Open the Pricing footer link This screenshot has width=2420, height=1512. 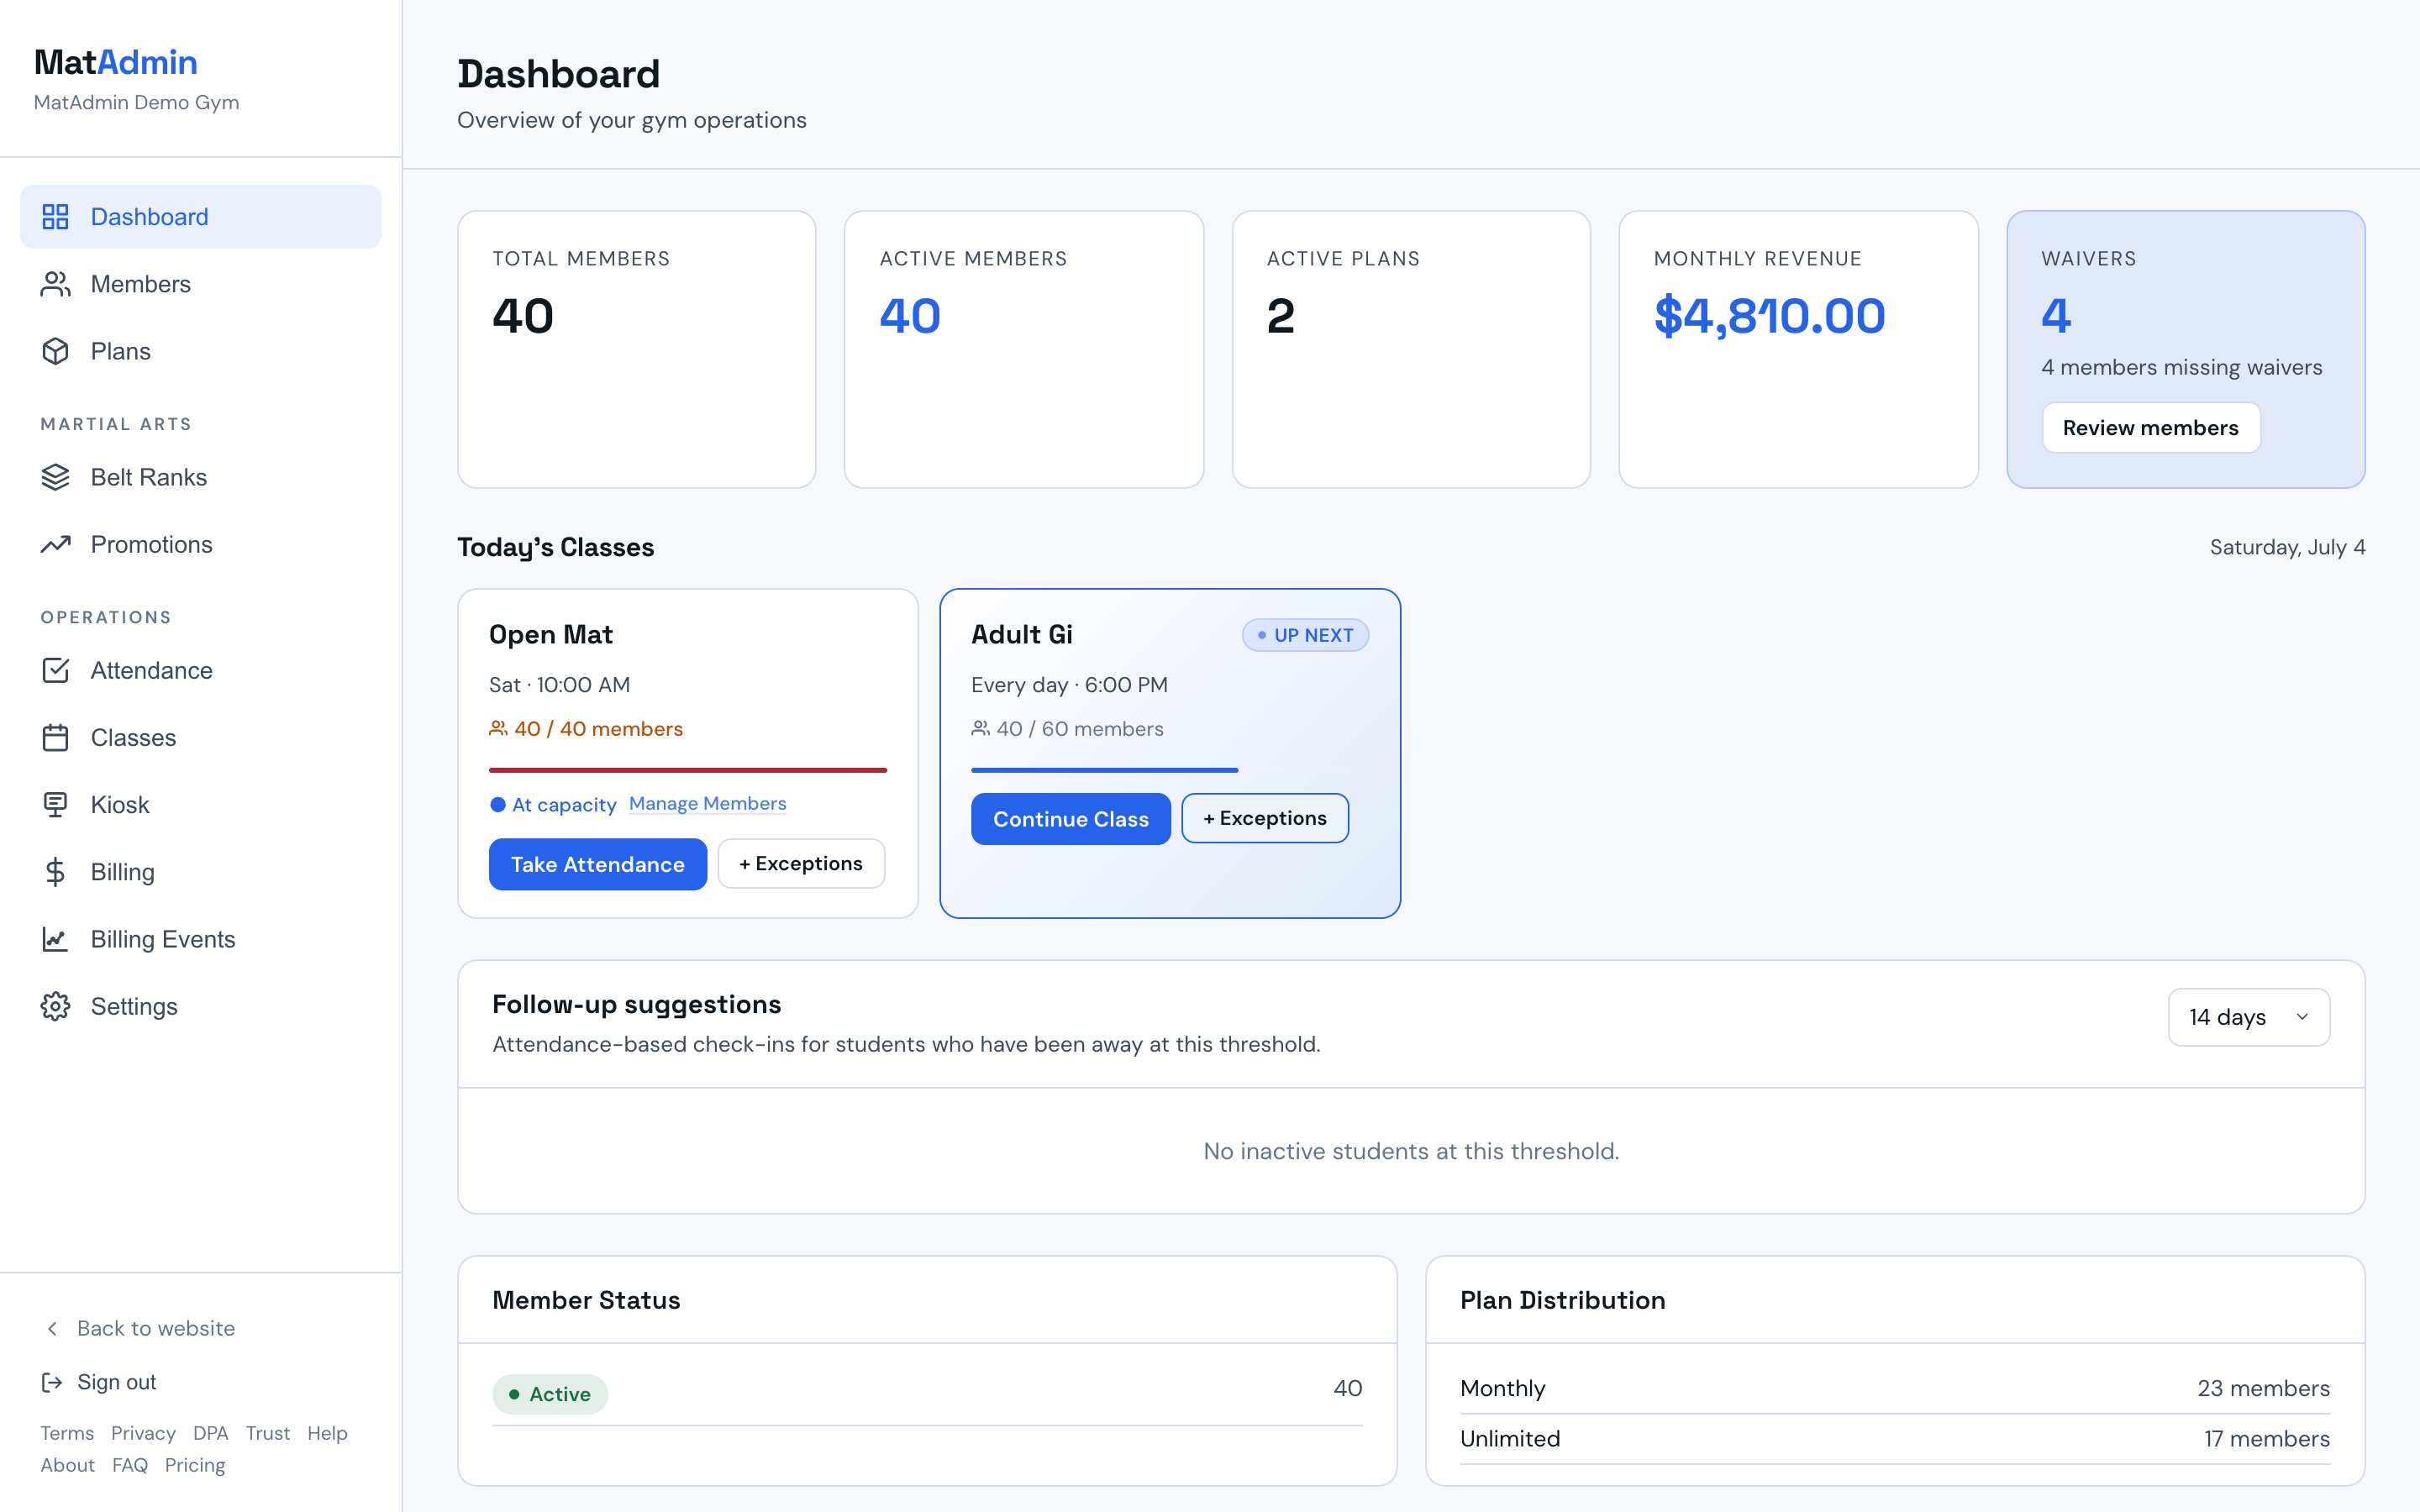[195, 1465]
